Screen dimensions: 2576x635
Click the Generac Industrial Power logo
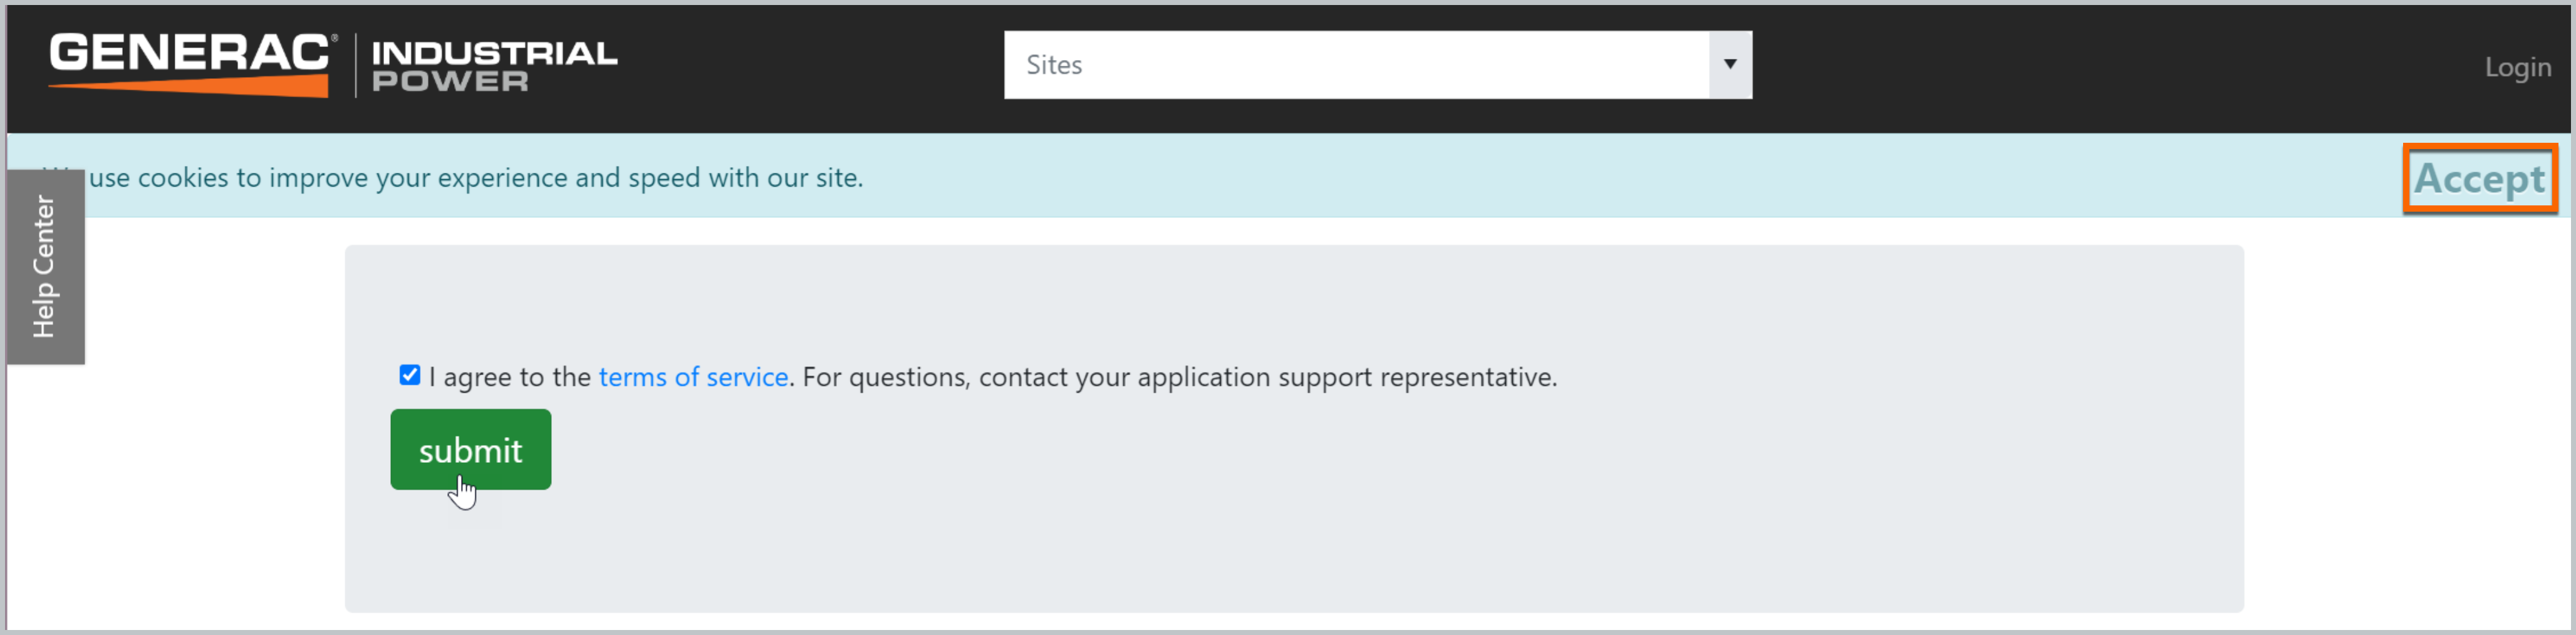(x=330, y=66)
